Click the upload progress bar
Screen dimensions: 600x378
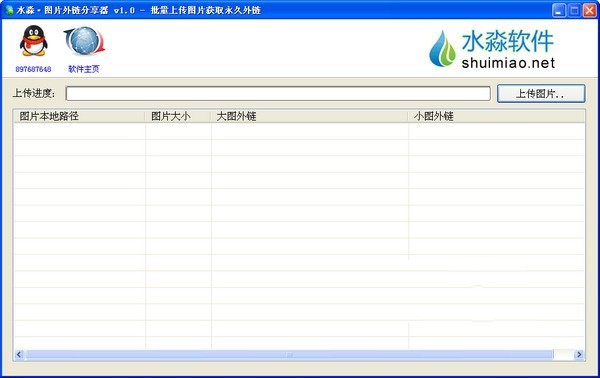(x=278, y=93)
